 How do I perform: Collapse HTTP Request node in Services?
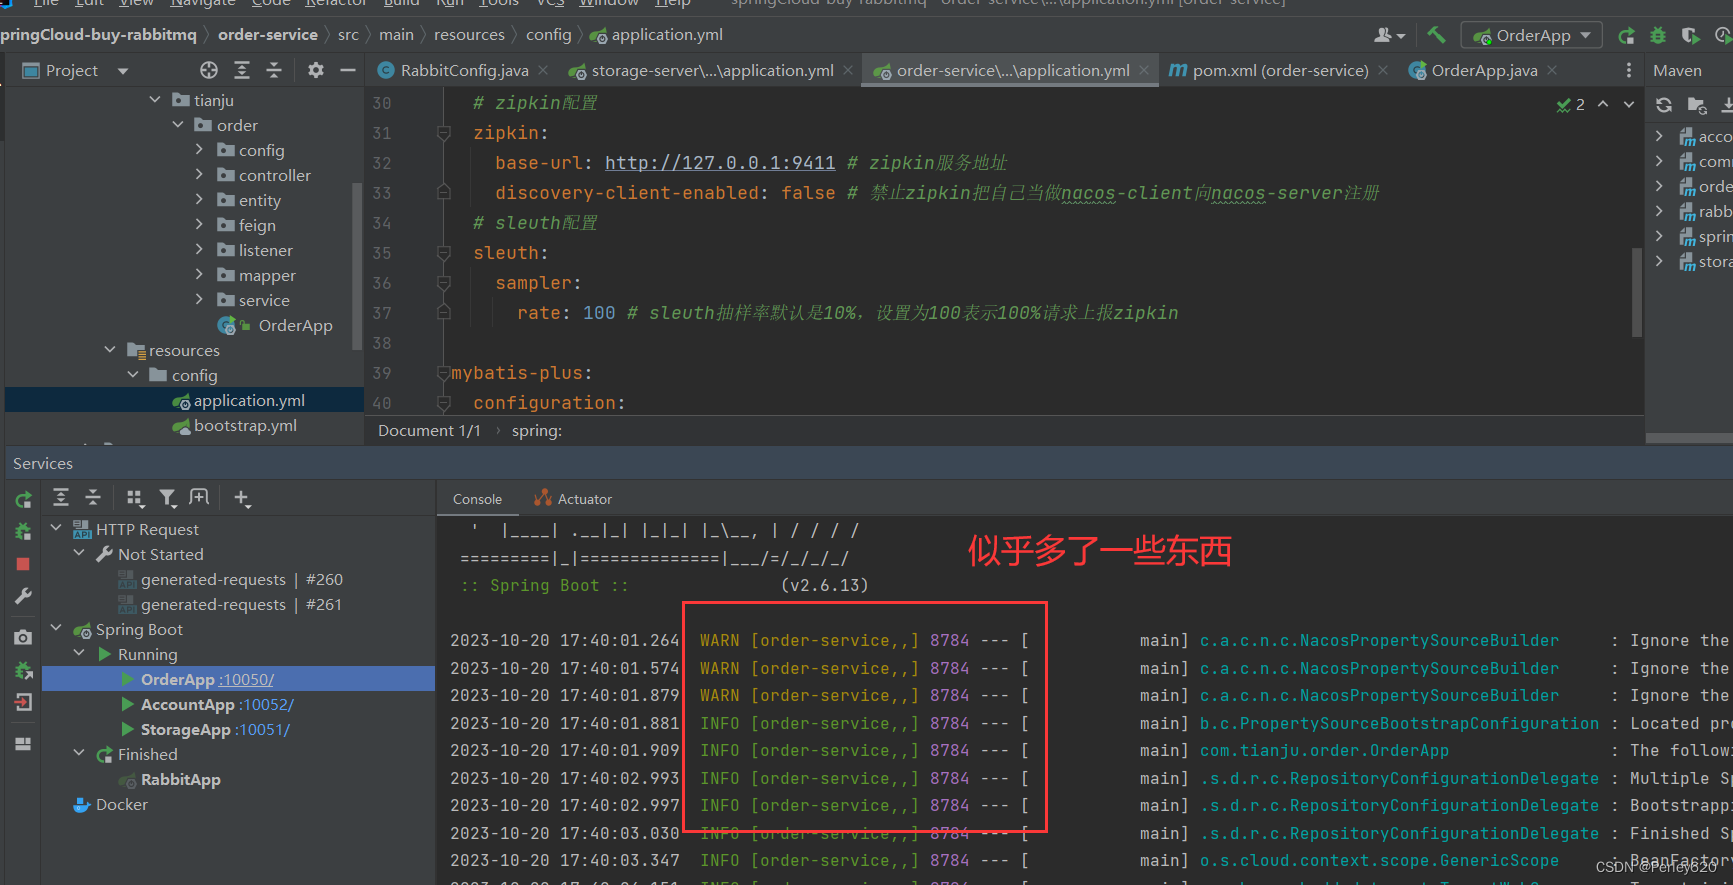pos(57,529)
